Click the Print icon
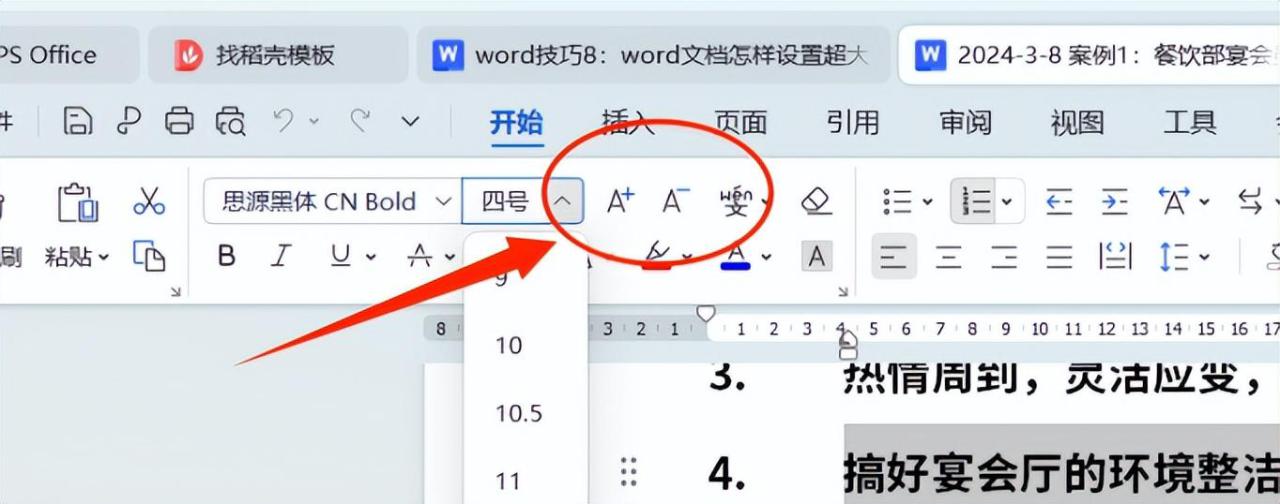The image size is (1280, 504). 180,121
